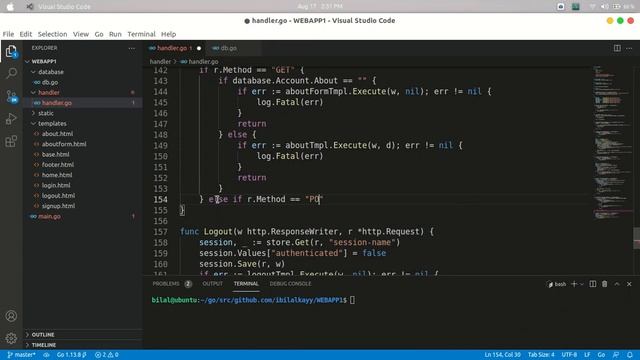The image size is (640, 360).
Task: Open the Explorer view in activity bar
Action: click(x=11, y=51)
